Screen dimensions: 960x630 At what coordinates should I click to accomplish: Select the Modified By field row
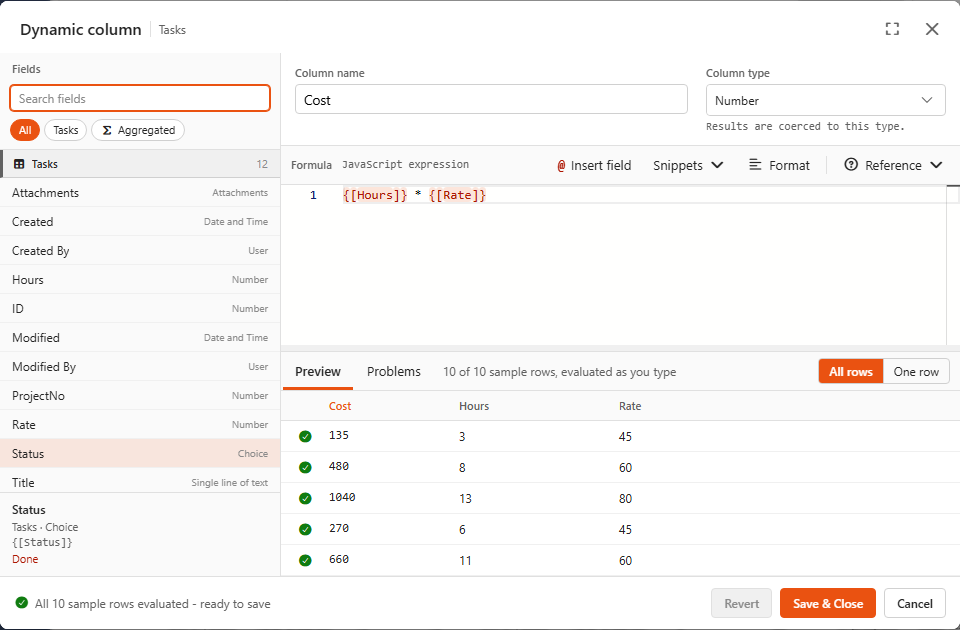pyautogui.click(x=140, y=367)
